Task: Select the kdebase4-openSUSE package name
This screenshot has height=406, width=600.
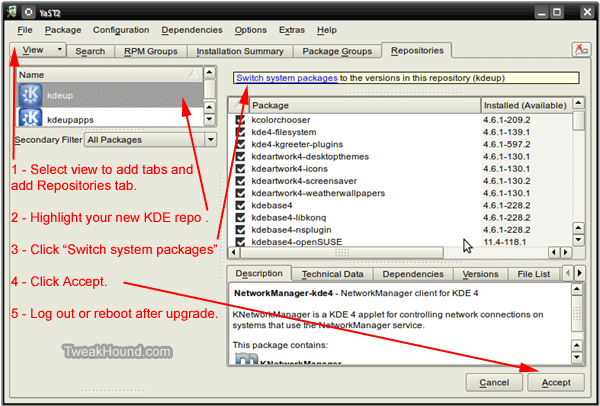Action: (297, 242)
